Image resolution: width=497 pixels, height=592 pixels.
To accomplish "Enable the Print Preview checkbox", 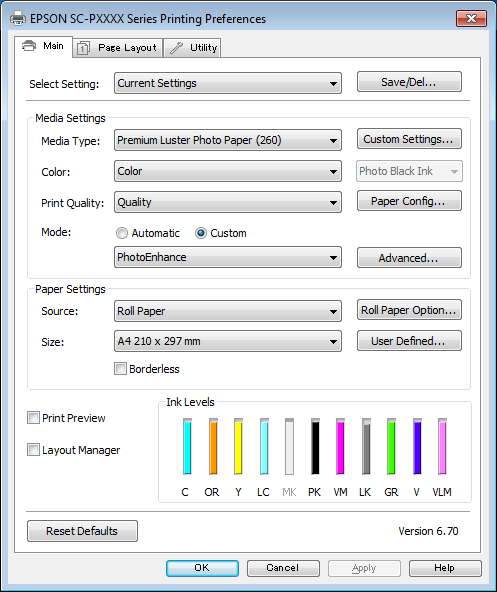I will (33, 418).
